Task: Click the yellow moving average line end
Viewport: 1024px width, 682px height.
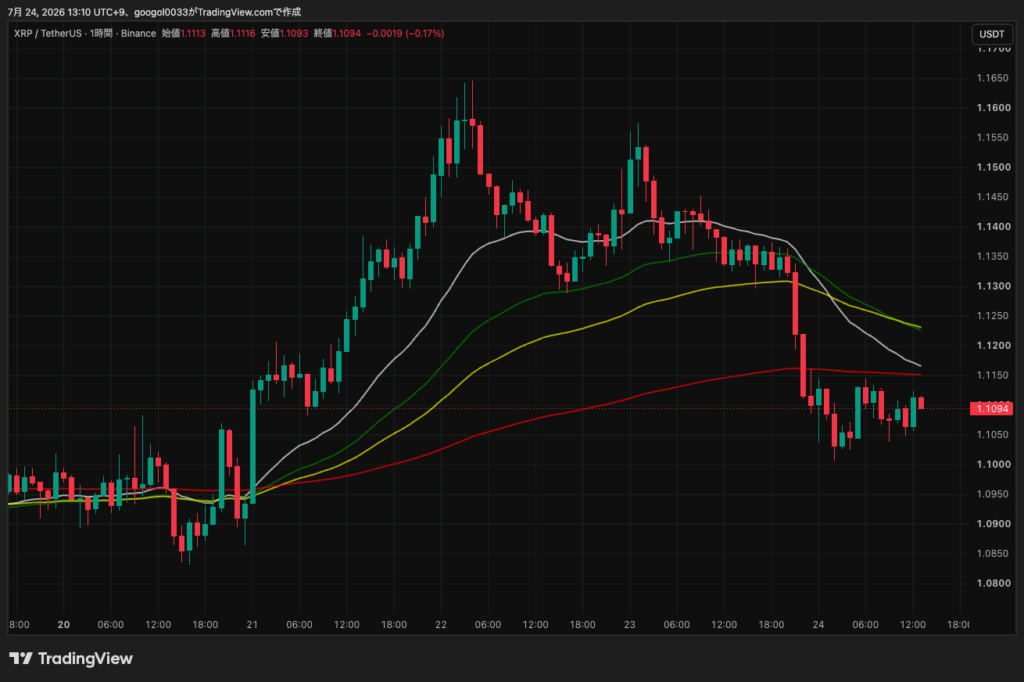Action: (x=920, y=326)
